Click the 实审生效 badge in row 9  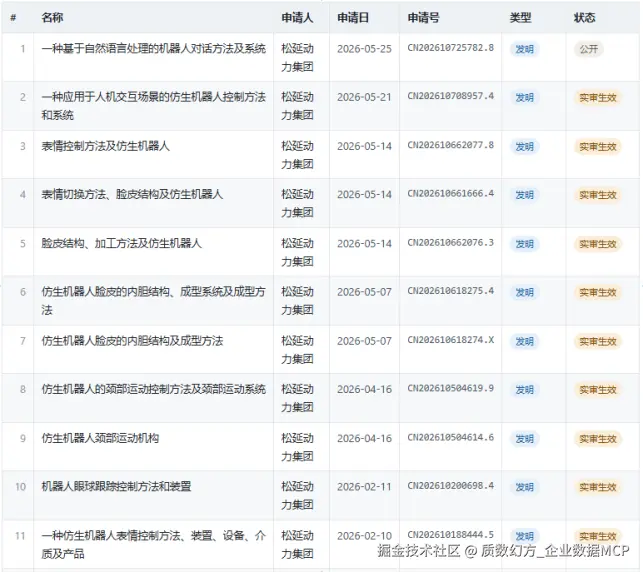click(x=598, y=439)
